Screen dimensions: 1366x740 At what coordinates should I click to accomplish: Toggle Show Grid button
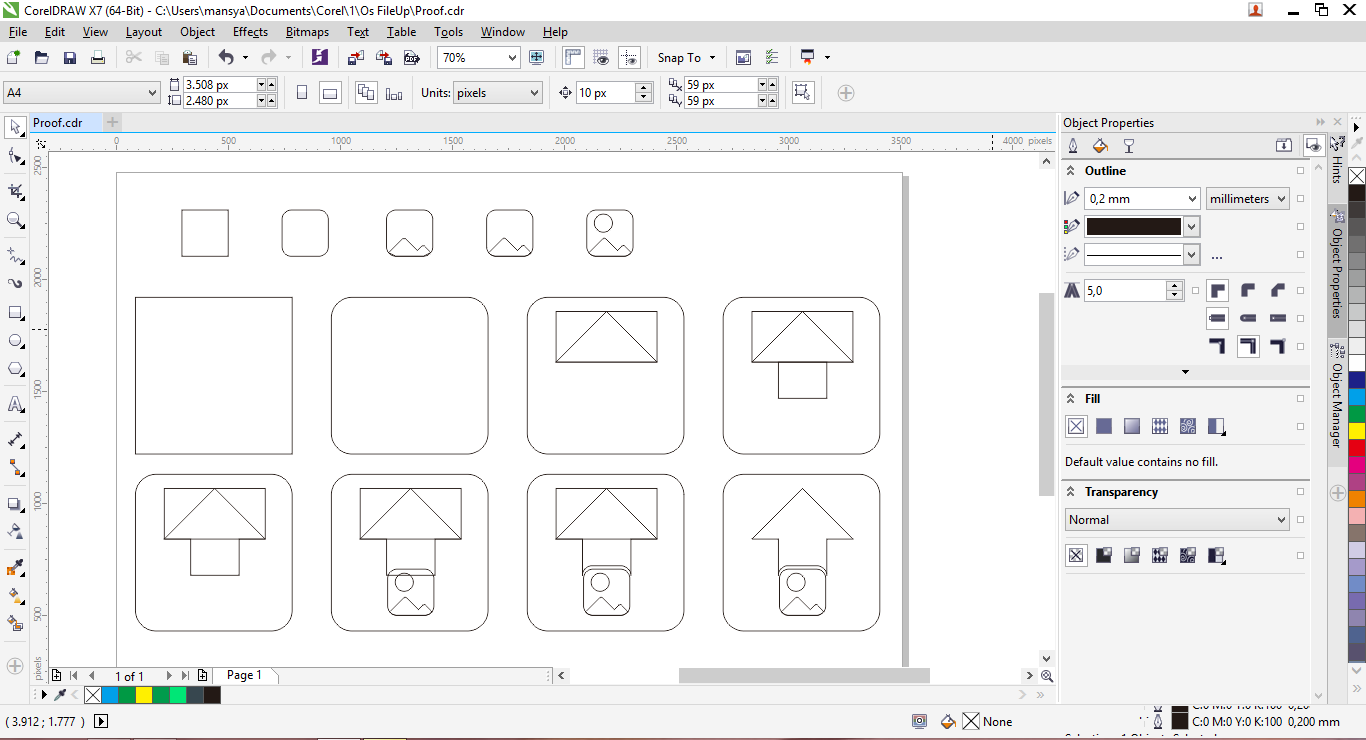tap(601, 58)
